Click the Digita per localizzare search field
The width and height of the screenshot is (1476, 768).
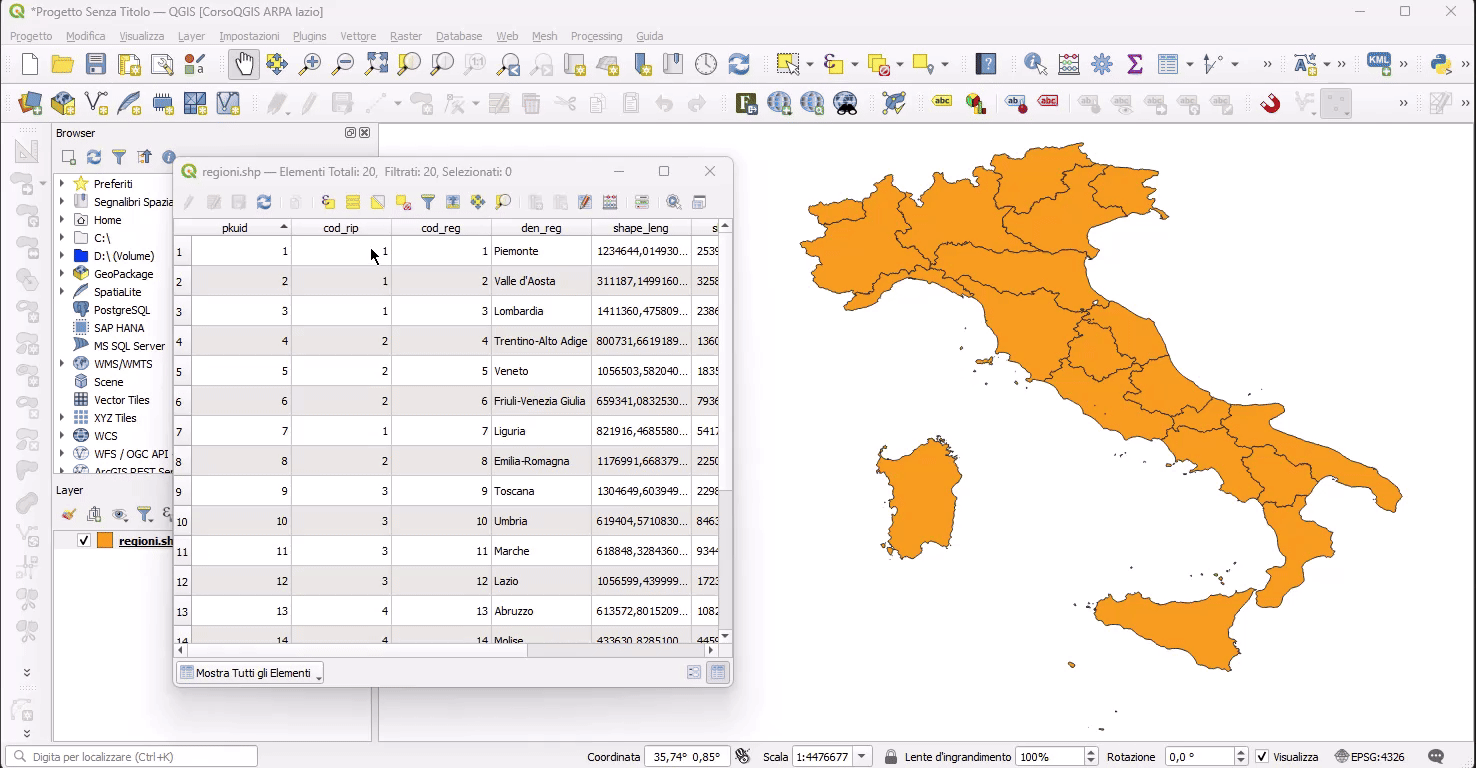pos(131,757)
